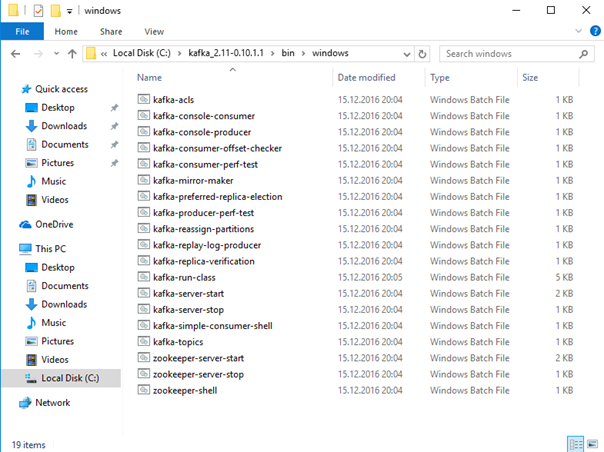The width and height of the screenshot is (604, 452).
Task: Switch to large icons view layout
Action: point(593,444)
